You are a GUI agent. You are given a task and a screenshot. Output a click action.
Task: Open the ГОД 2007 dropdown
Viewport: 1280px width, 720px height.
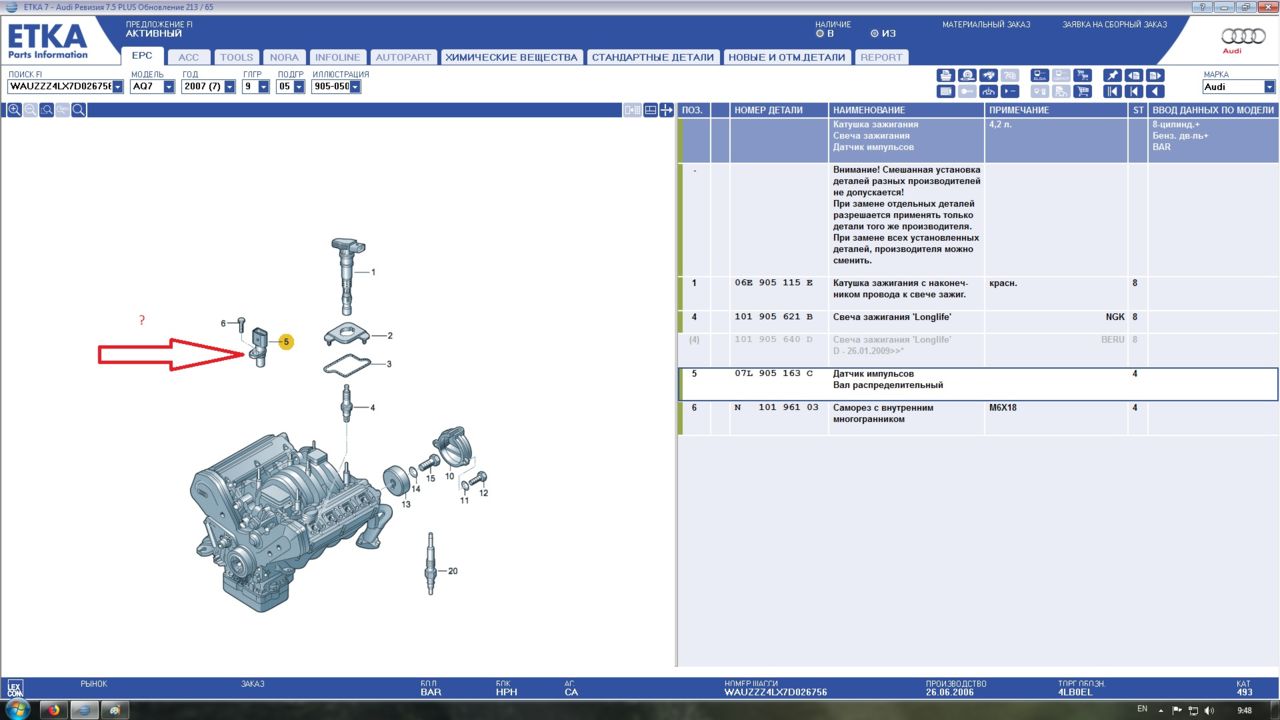pyautogui.click(x=230, y=87)
